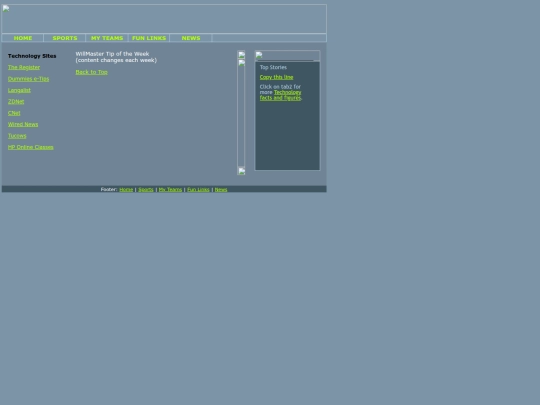Click the scroll-down arrow image icon

(241, 171)
